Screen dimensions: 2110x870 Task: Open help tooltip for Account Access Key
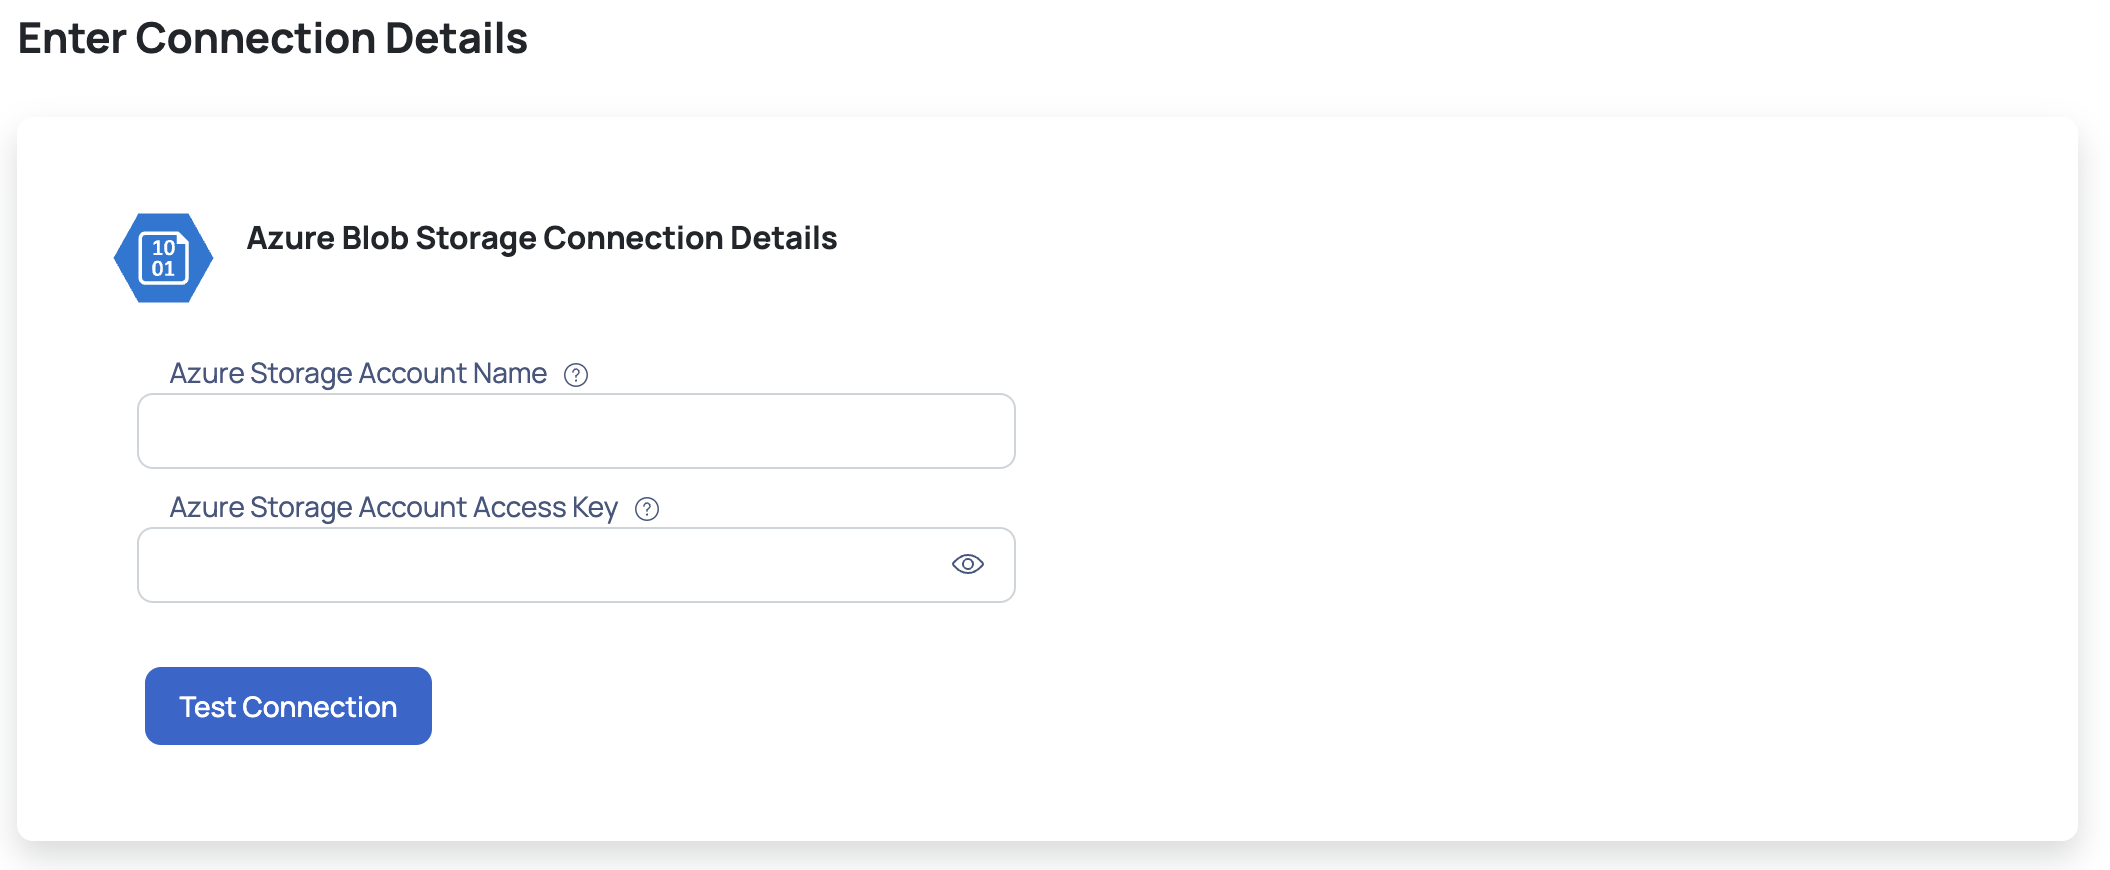tap(647, 509)
